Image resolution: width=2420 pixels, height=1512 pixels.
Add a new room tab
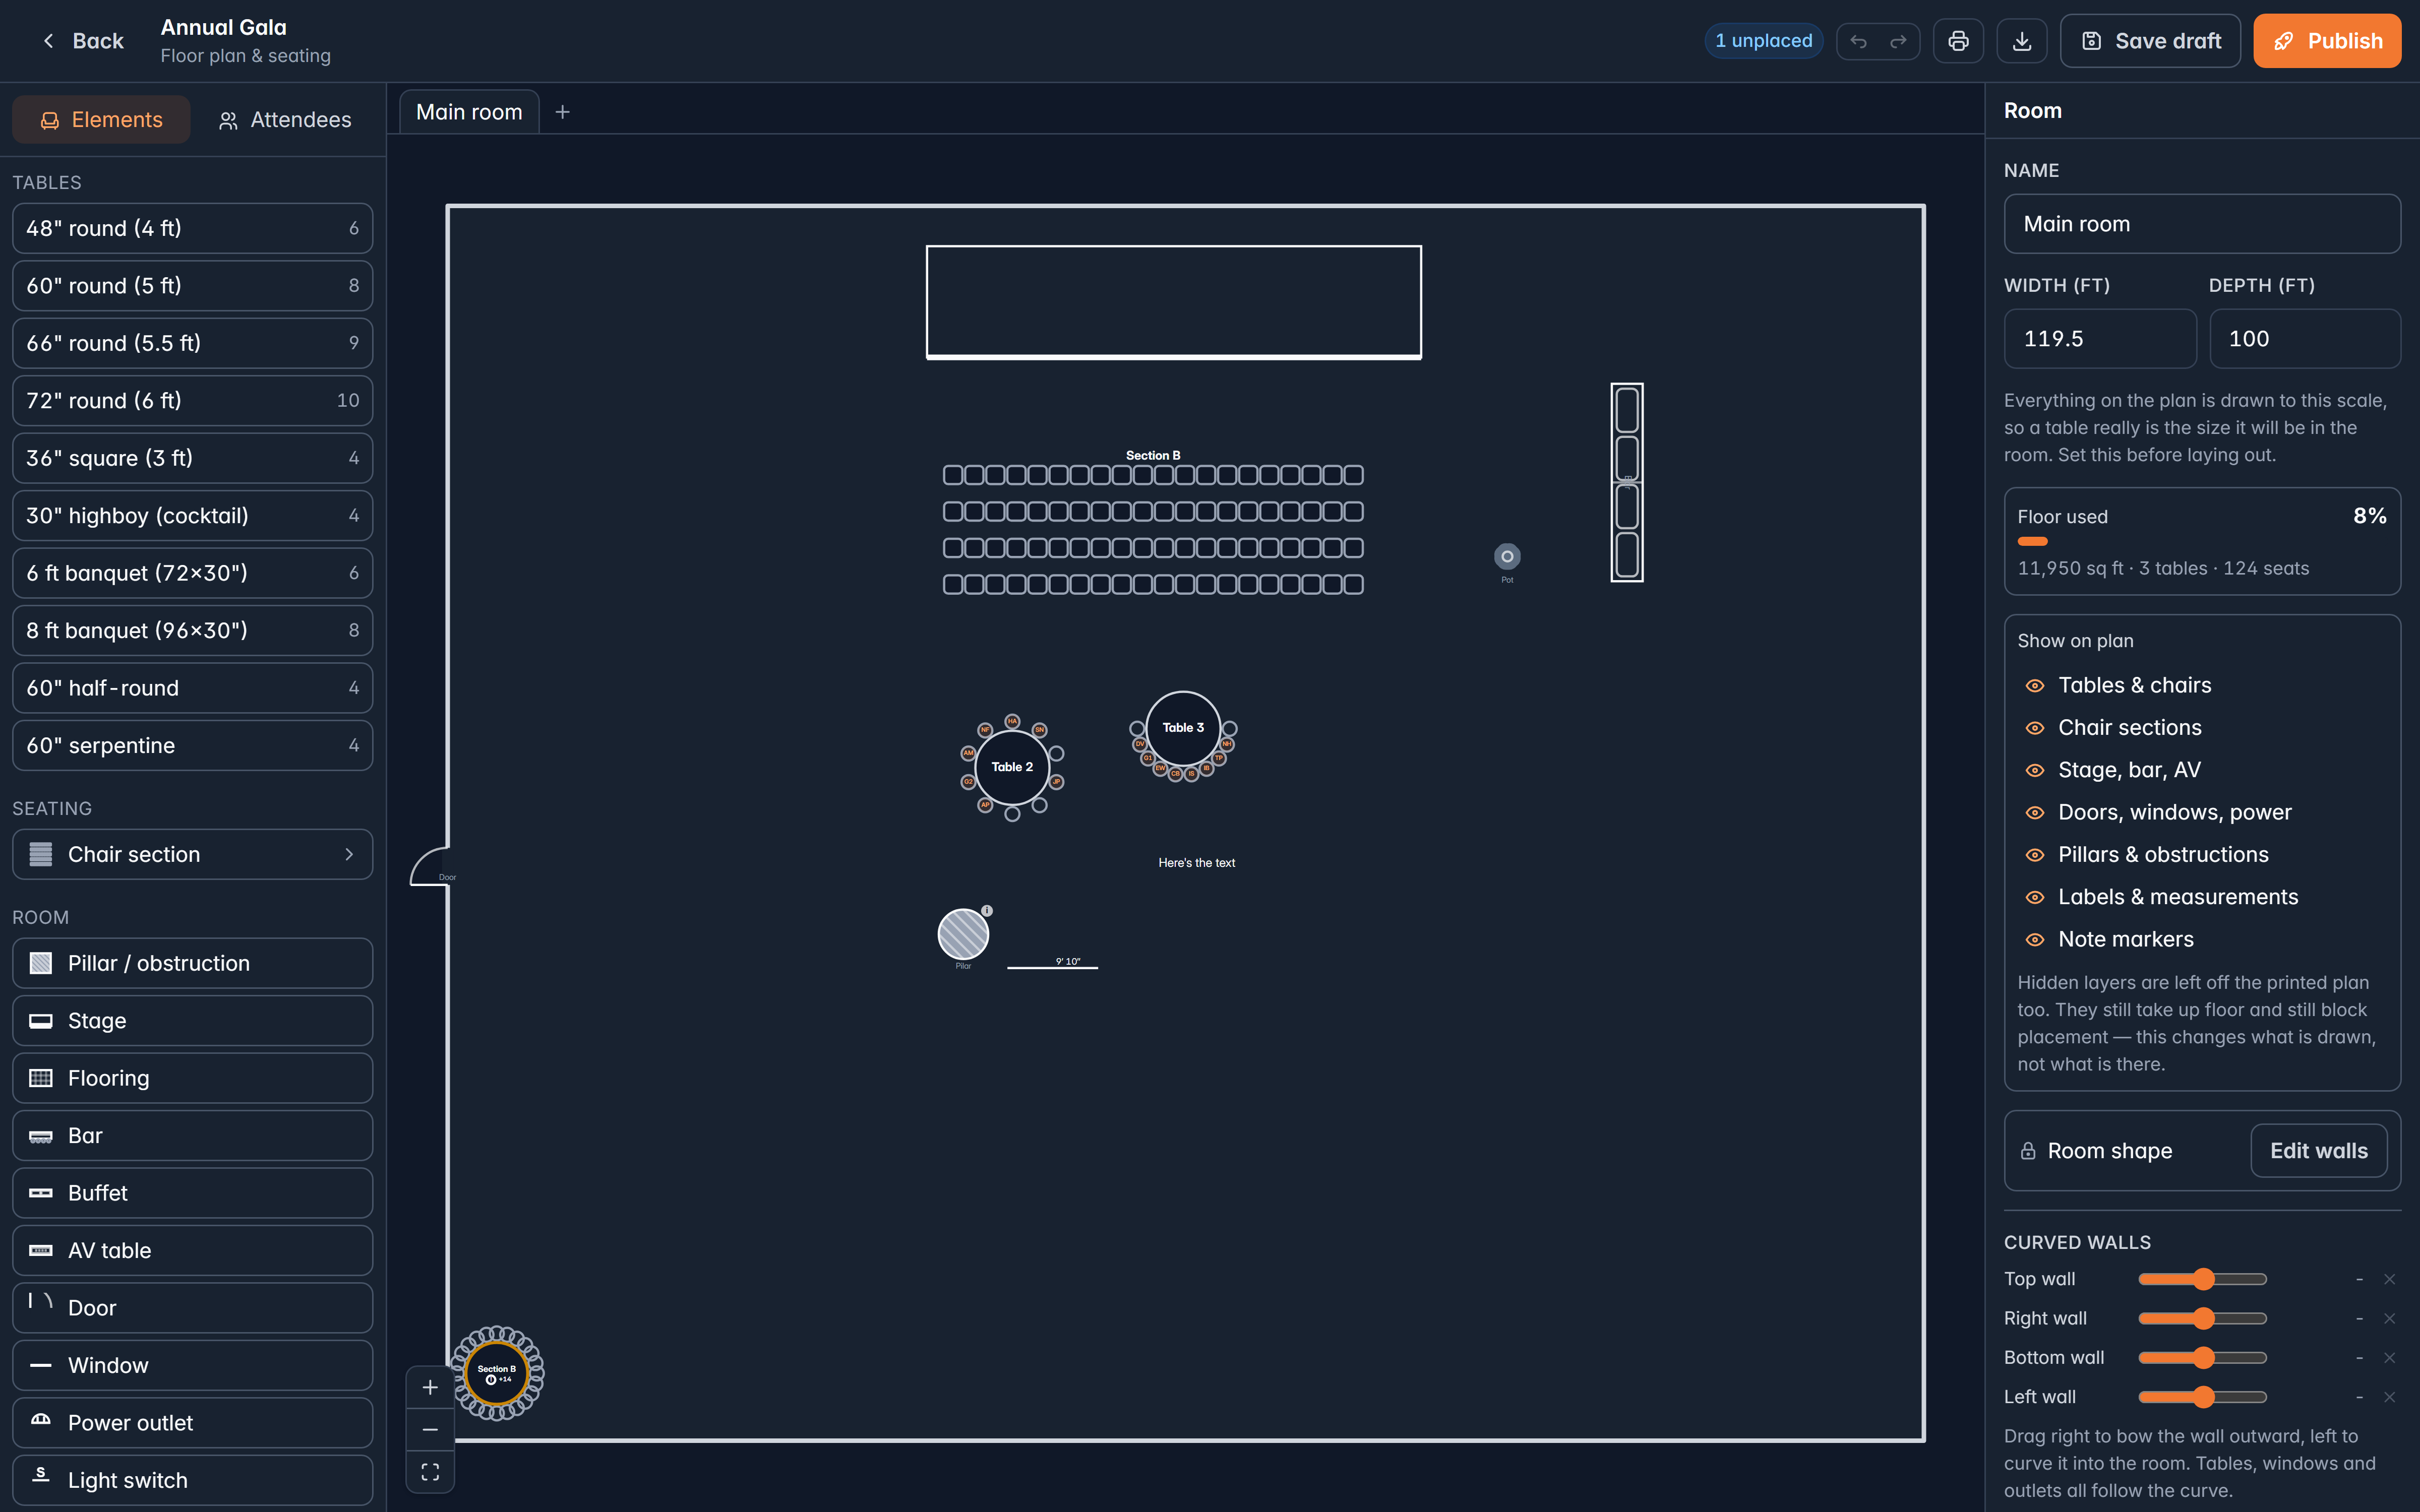[562, 112]
